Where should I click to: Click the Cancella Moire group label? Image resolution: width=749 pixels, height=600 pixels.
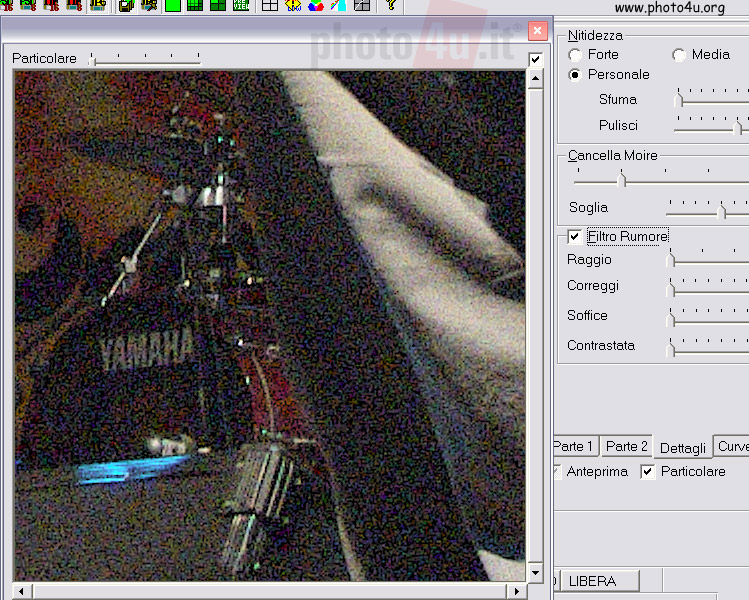pos(613,155)
